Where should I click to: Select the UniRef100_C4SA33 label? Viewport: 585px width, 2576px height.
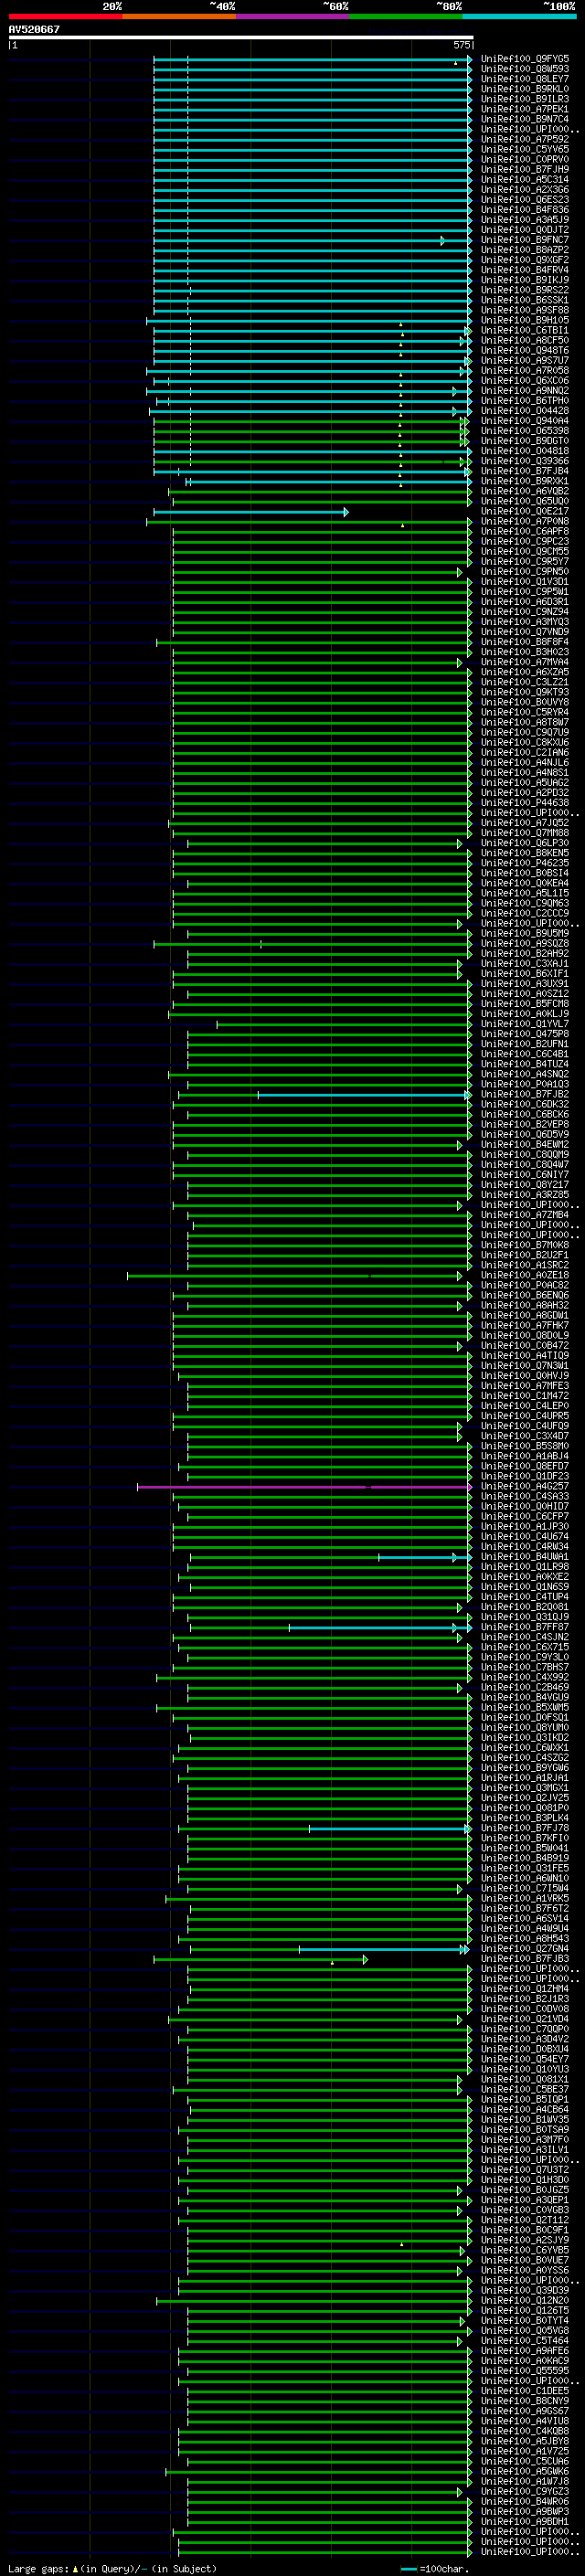525,1497
